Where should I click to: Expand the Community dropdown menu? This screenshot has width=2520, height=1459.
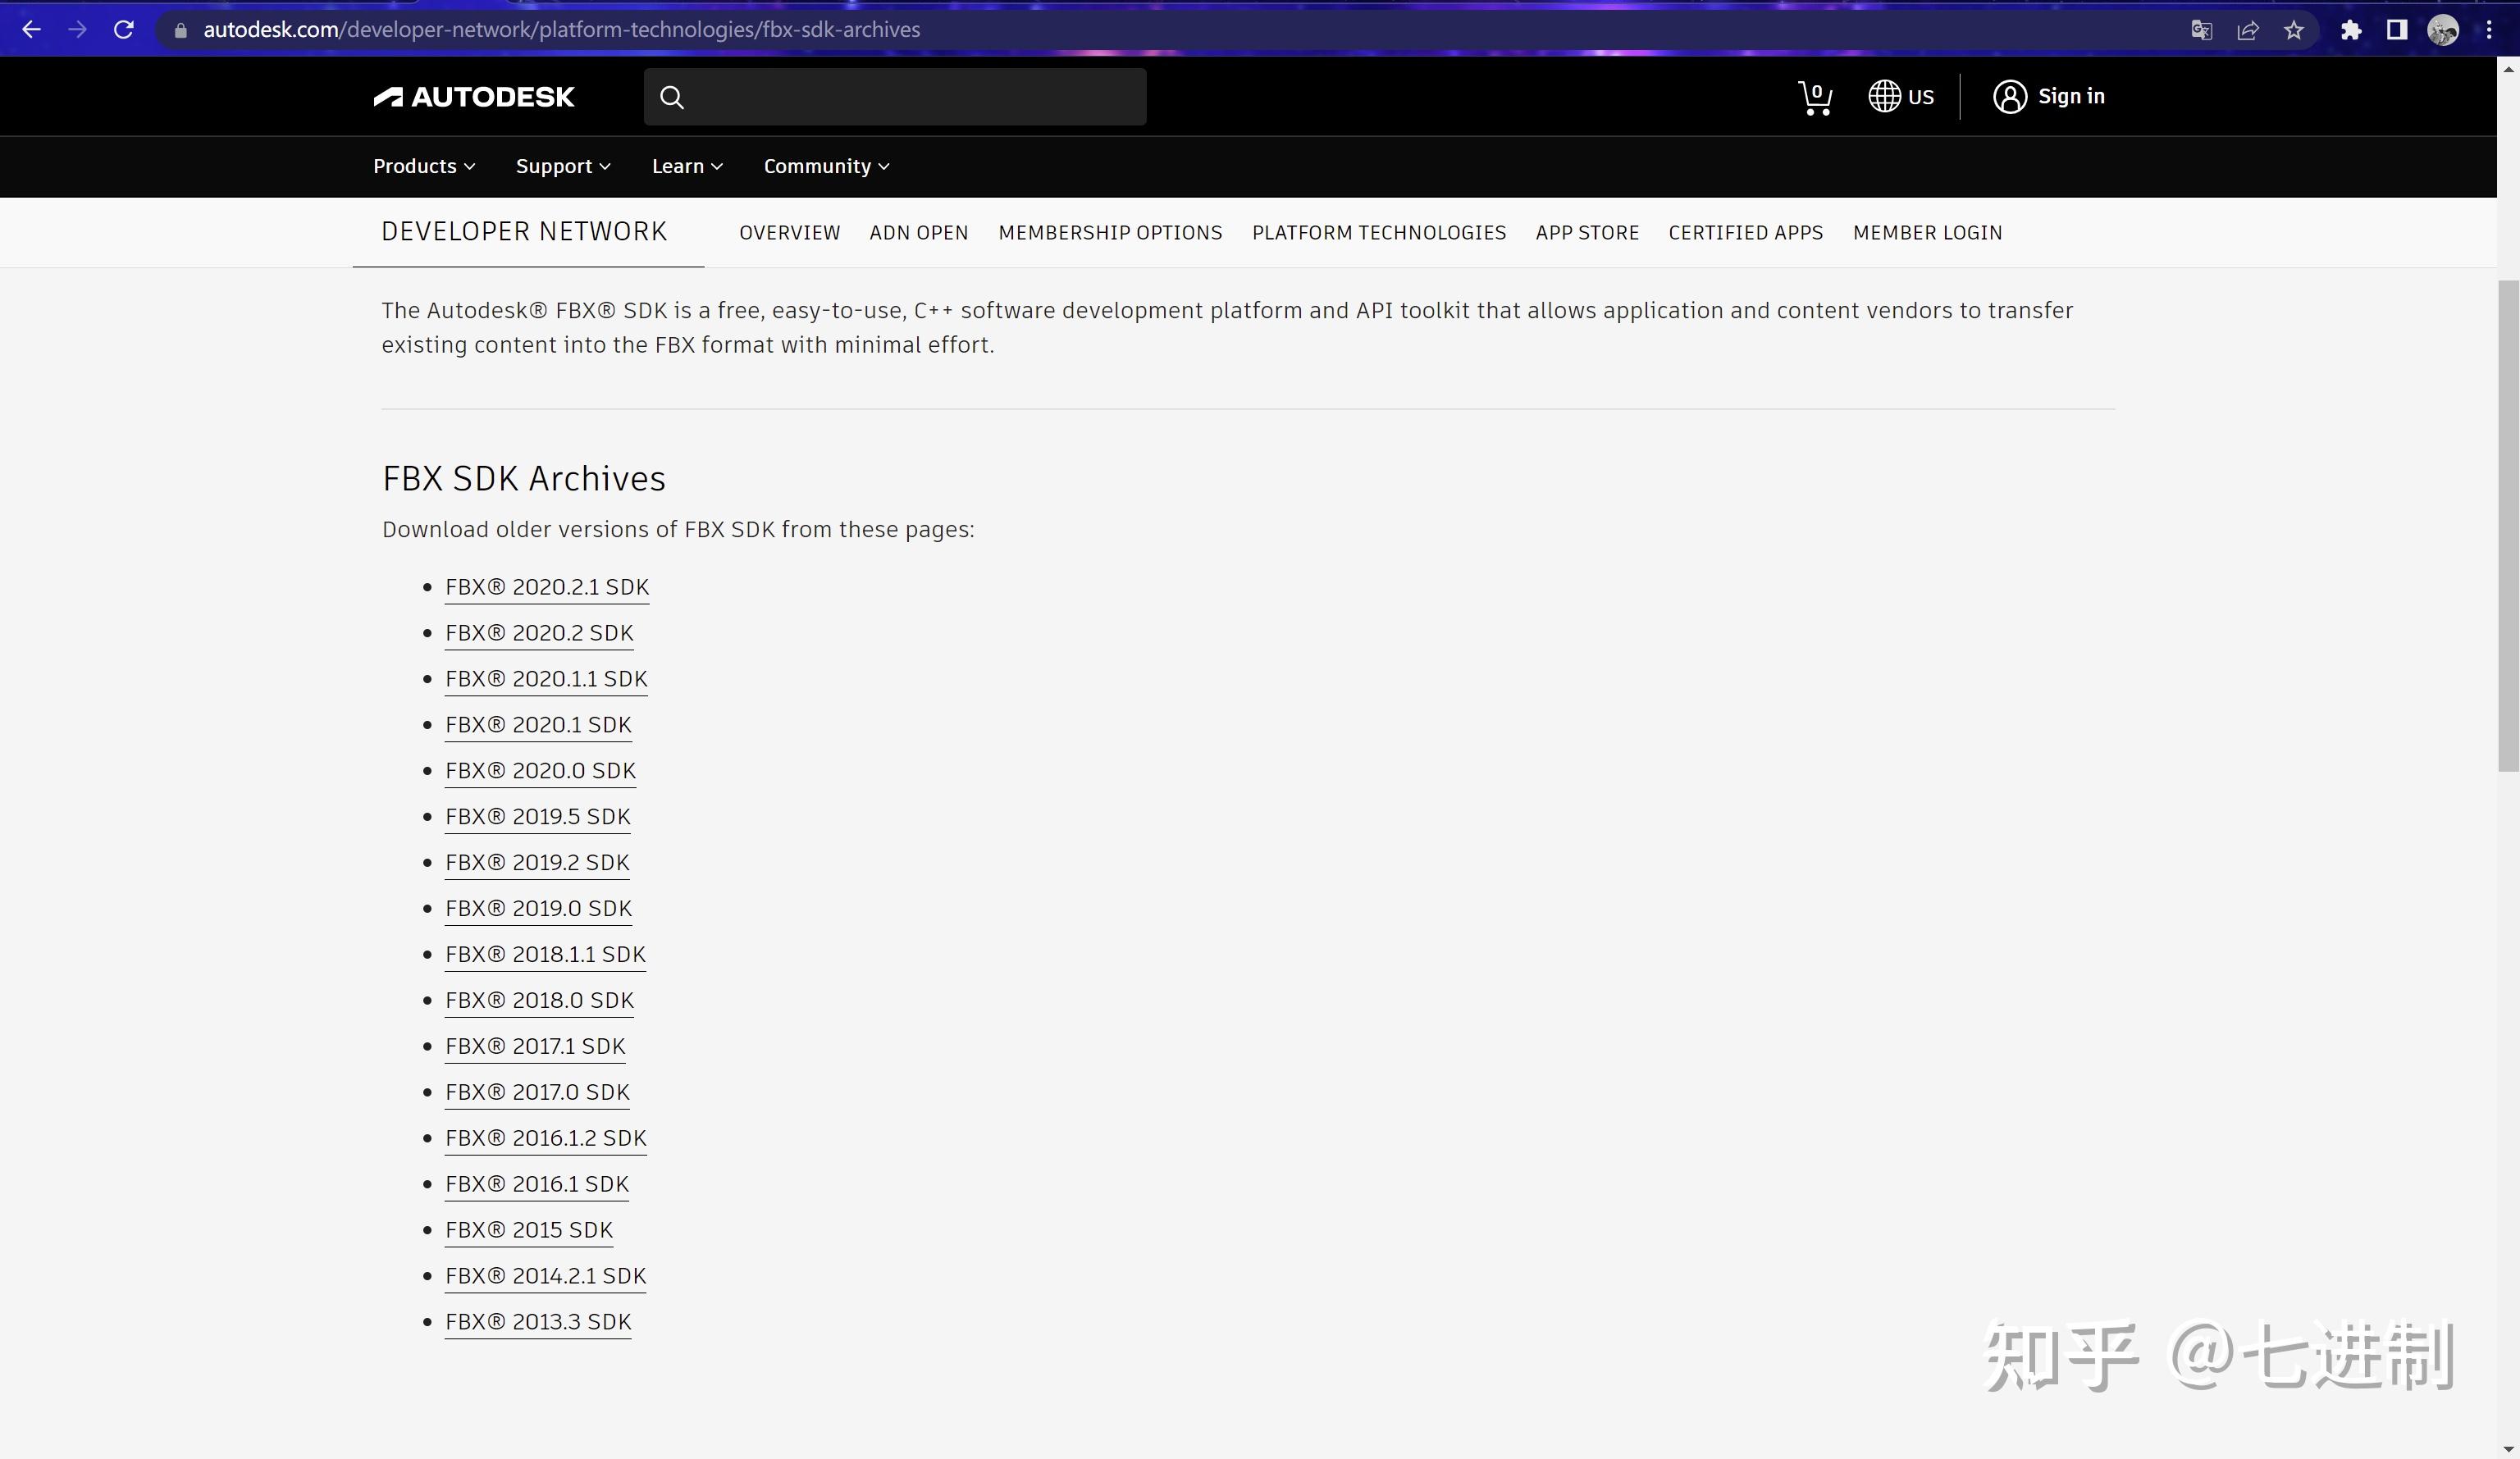click(826, 166)
